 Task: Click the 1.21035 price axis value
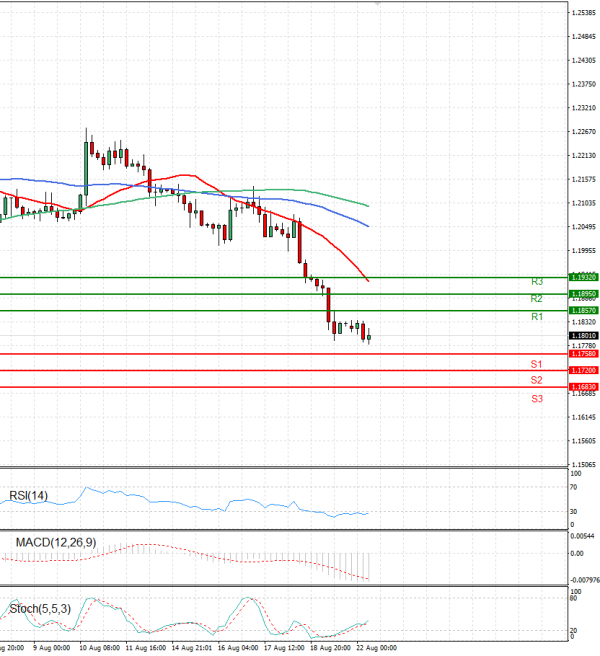point(584,203)
